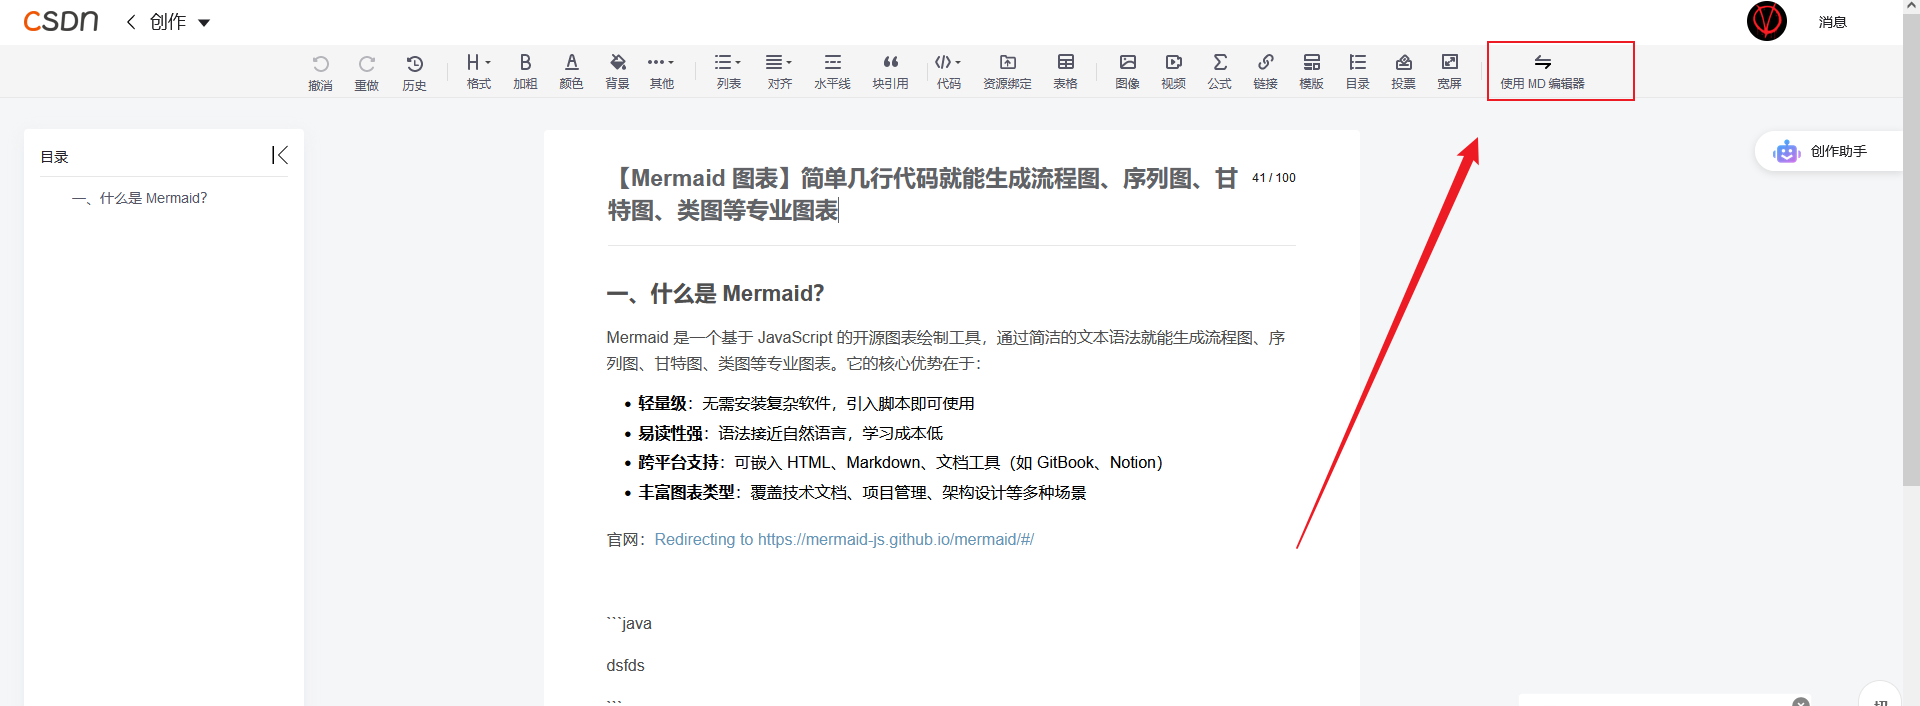Click the page vertical scrollbar

(1911, 250)
